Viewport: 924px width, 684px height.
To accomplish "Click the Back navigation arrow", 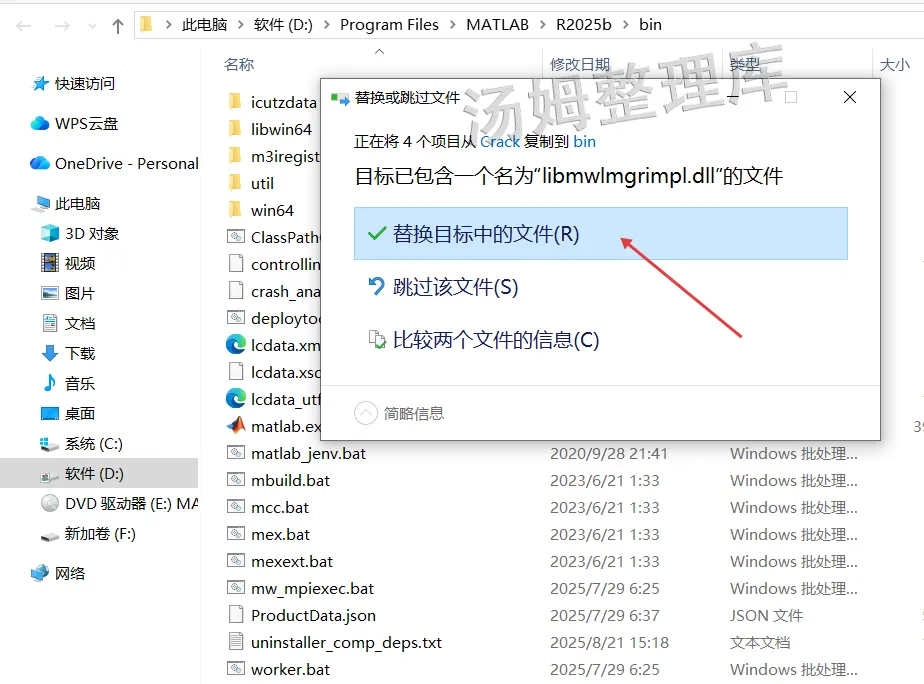I will 24,26.
